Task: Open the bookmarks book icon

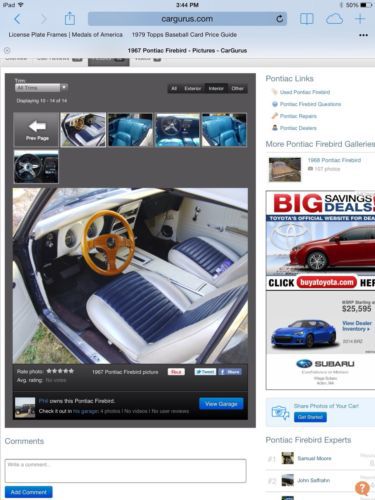Action: [x=306, y=19]
